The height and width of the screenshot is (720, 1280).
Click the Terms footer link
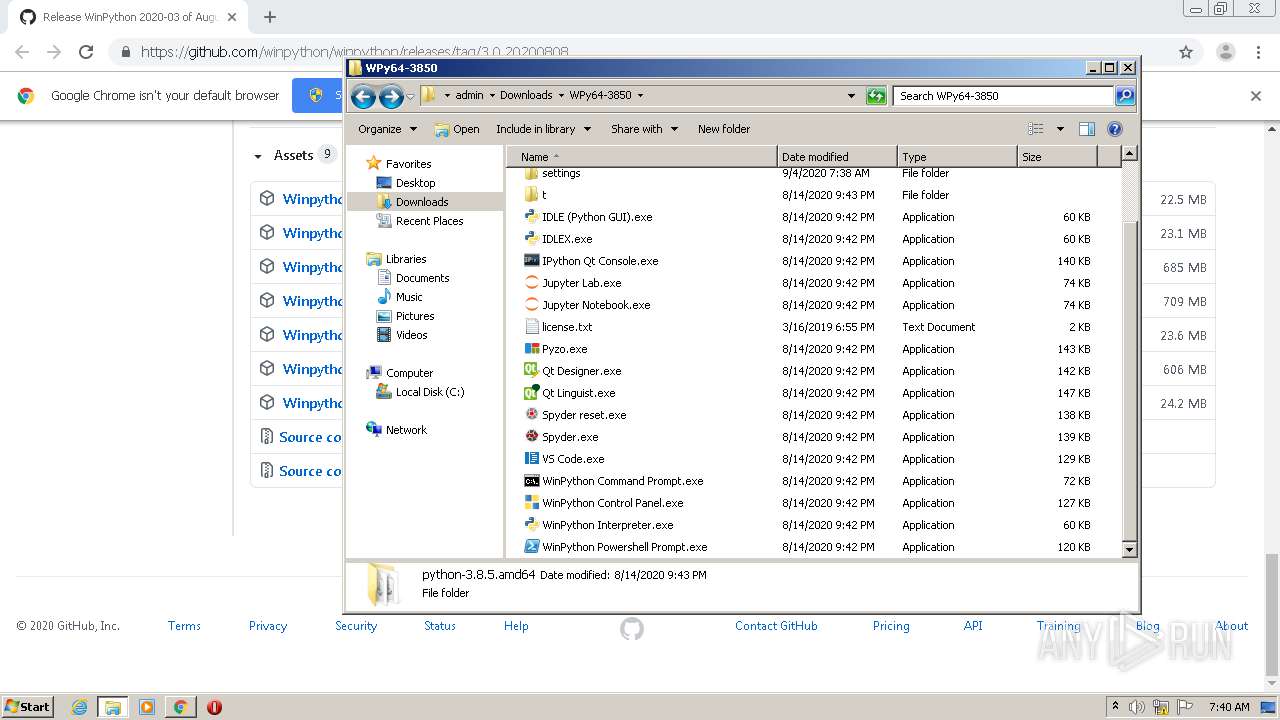pos(184,626)
